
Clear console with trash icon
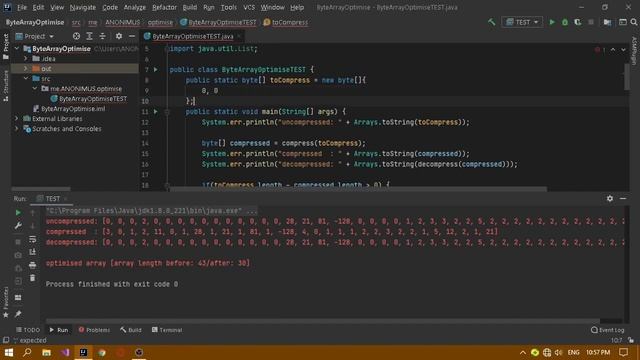(33, 278)
